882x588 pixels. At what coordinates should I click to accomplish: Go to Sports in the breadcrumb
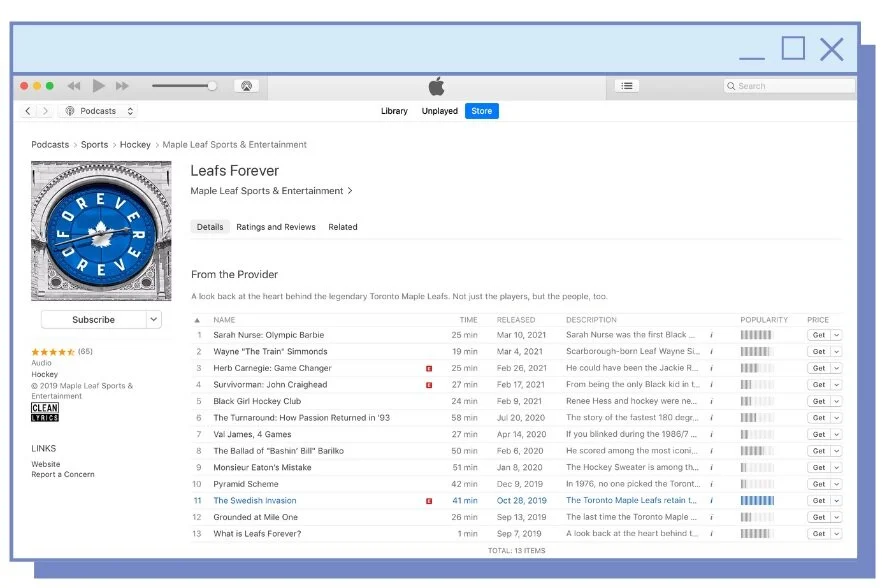tap(94, 145)
